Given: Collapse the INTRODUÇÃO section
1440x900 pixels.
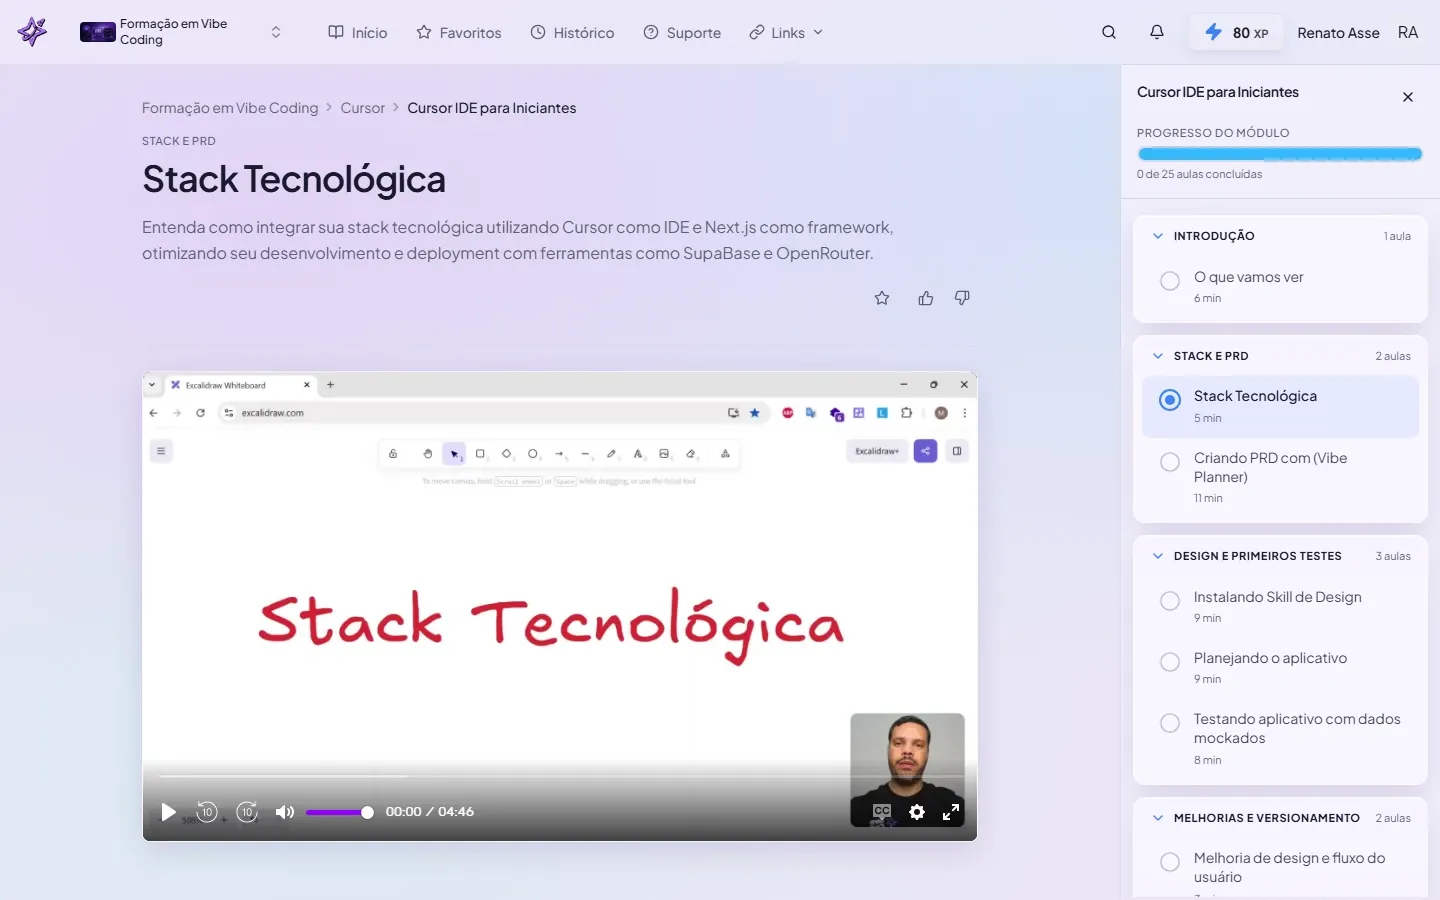Looking at the screenshot, I should click(1158, 236).
